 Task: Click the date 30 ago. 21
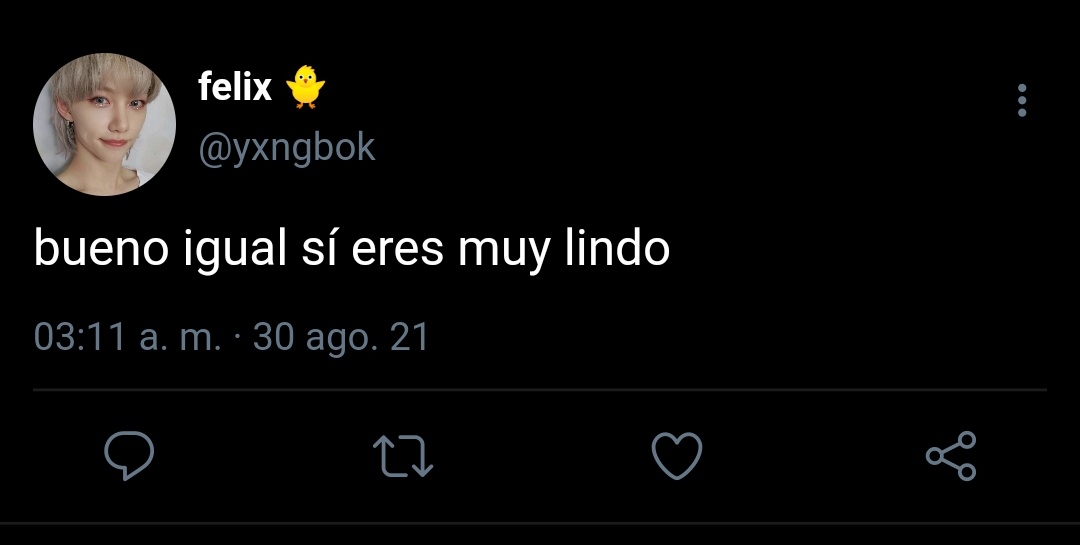click(341, 338)
